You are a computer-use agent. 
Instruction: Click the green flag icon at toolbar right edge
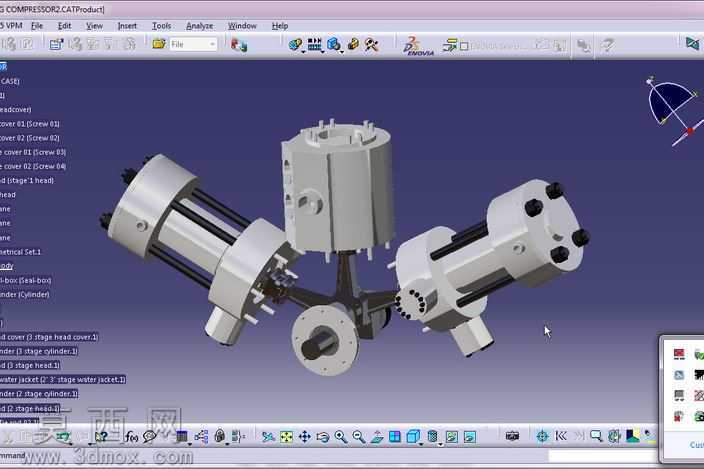(x=693, y=44)
